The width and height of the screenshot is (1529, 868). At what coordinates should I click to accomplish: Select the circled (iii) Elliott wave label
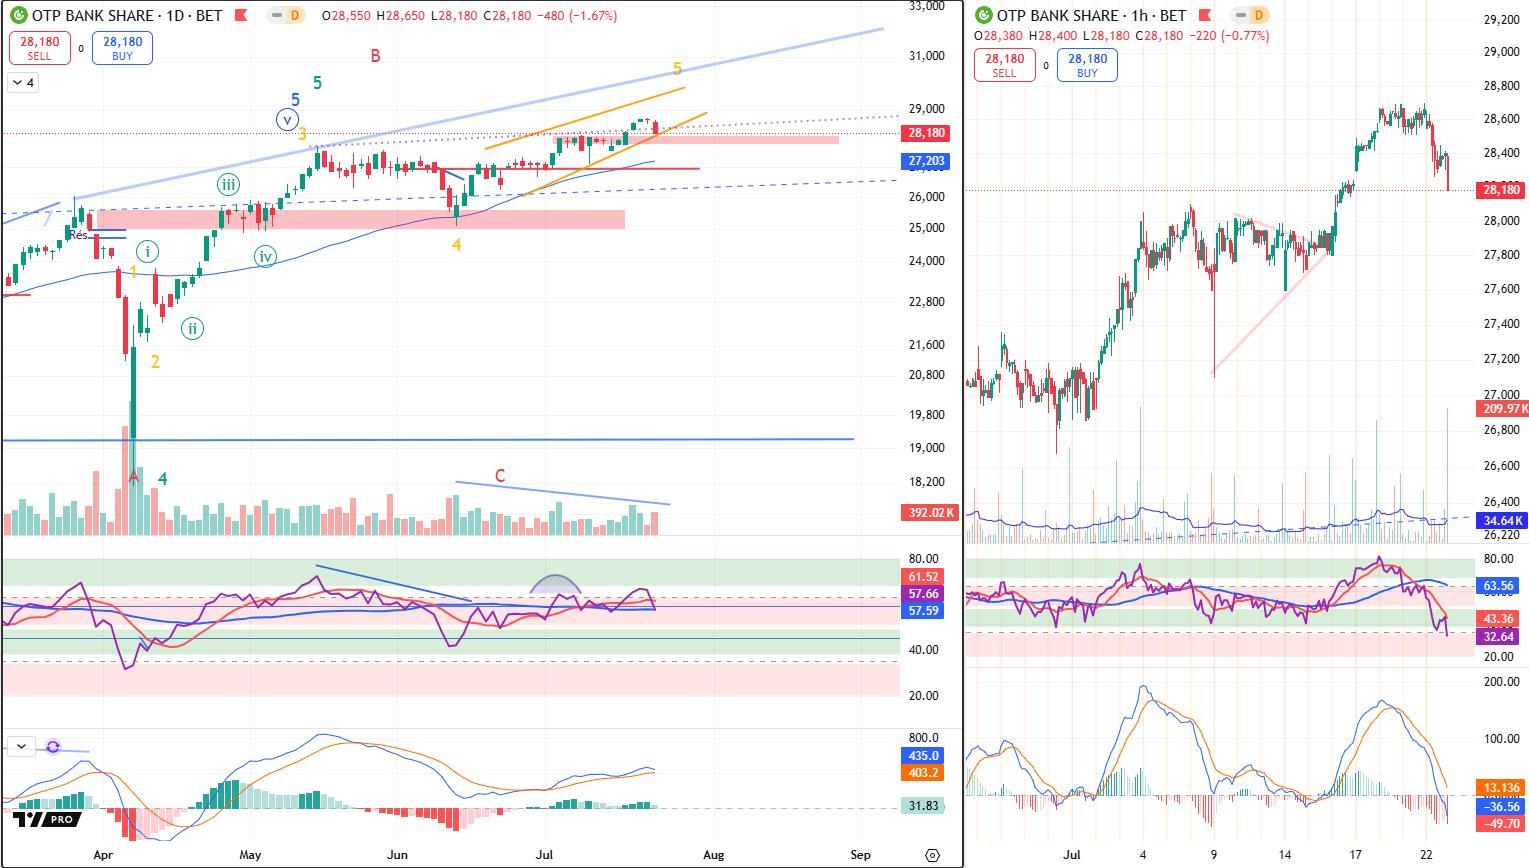coord(229,184)
